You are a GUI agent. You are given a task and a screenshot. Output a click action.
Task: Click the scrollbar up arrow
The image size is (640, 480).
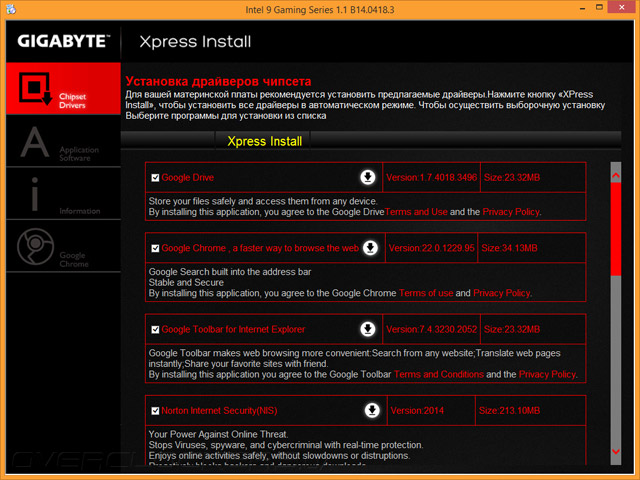pos(616,176)
